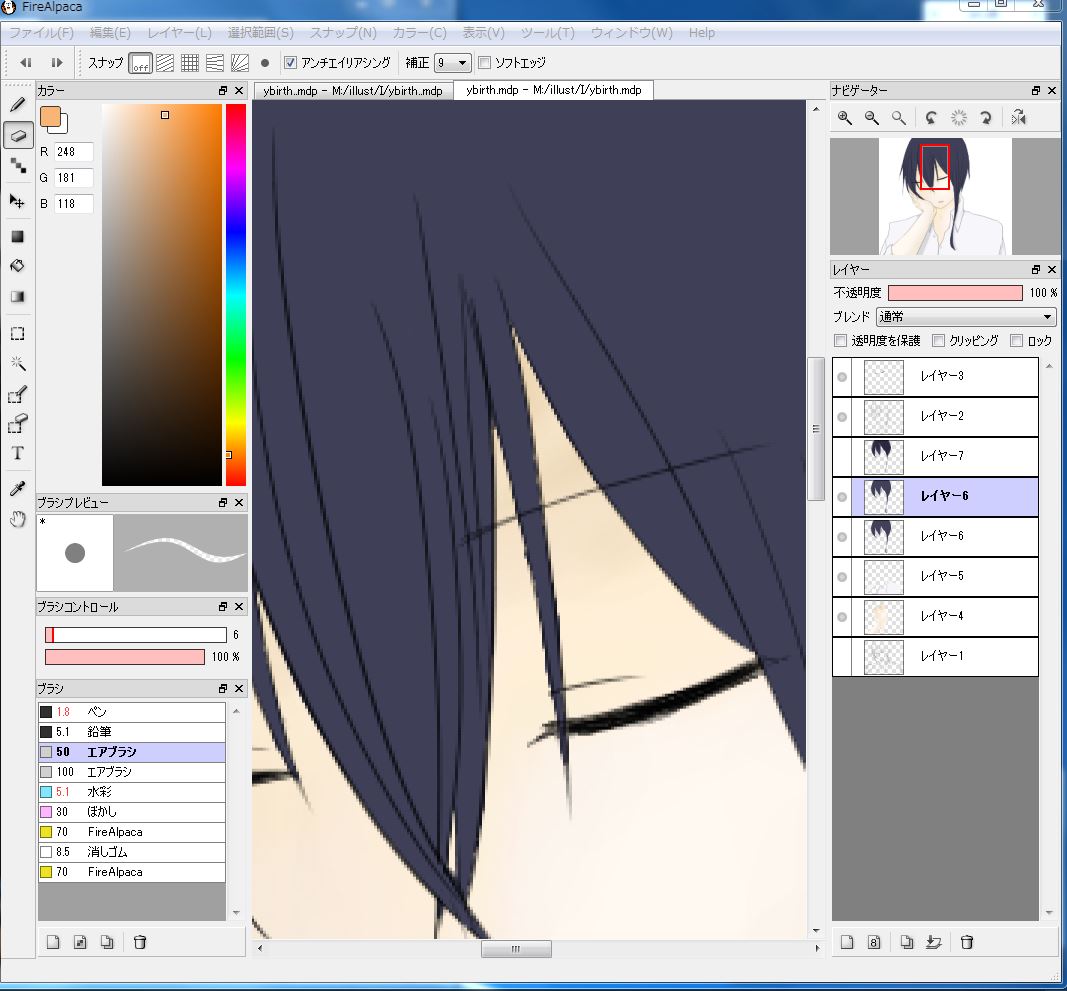Expand the ブレンド mode dropdown
Image resolution: width=1067 pixels, height=991 pixels.
pyautogui.click(x=965, y=317)
